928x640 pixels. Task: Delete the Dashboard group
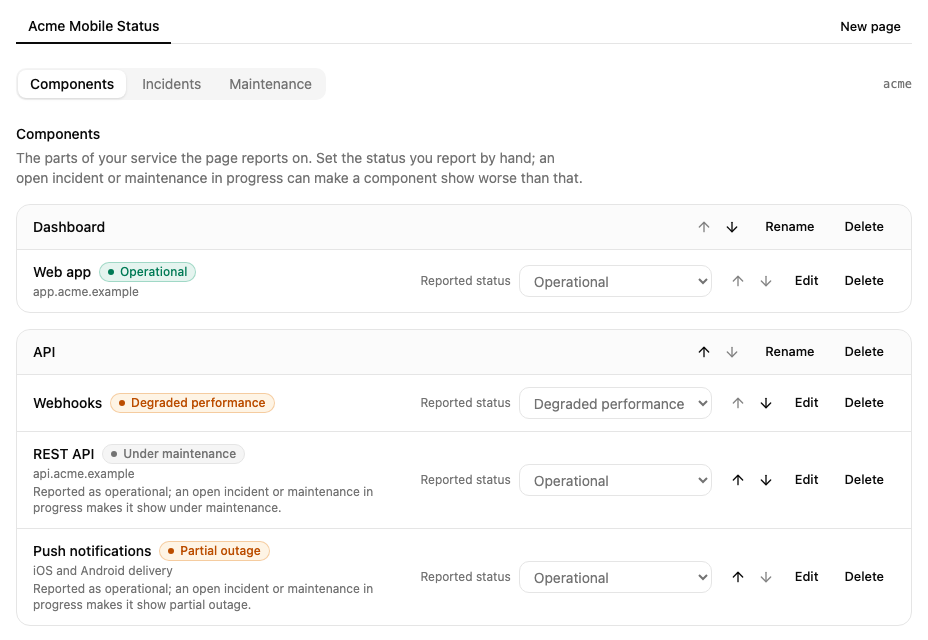point(864,227)
